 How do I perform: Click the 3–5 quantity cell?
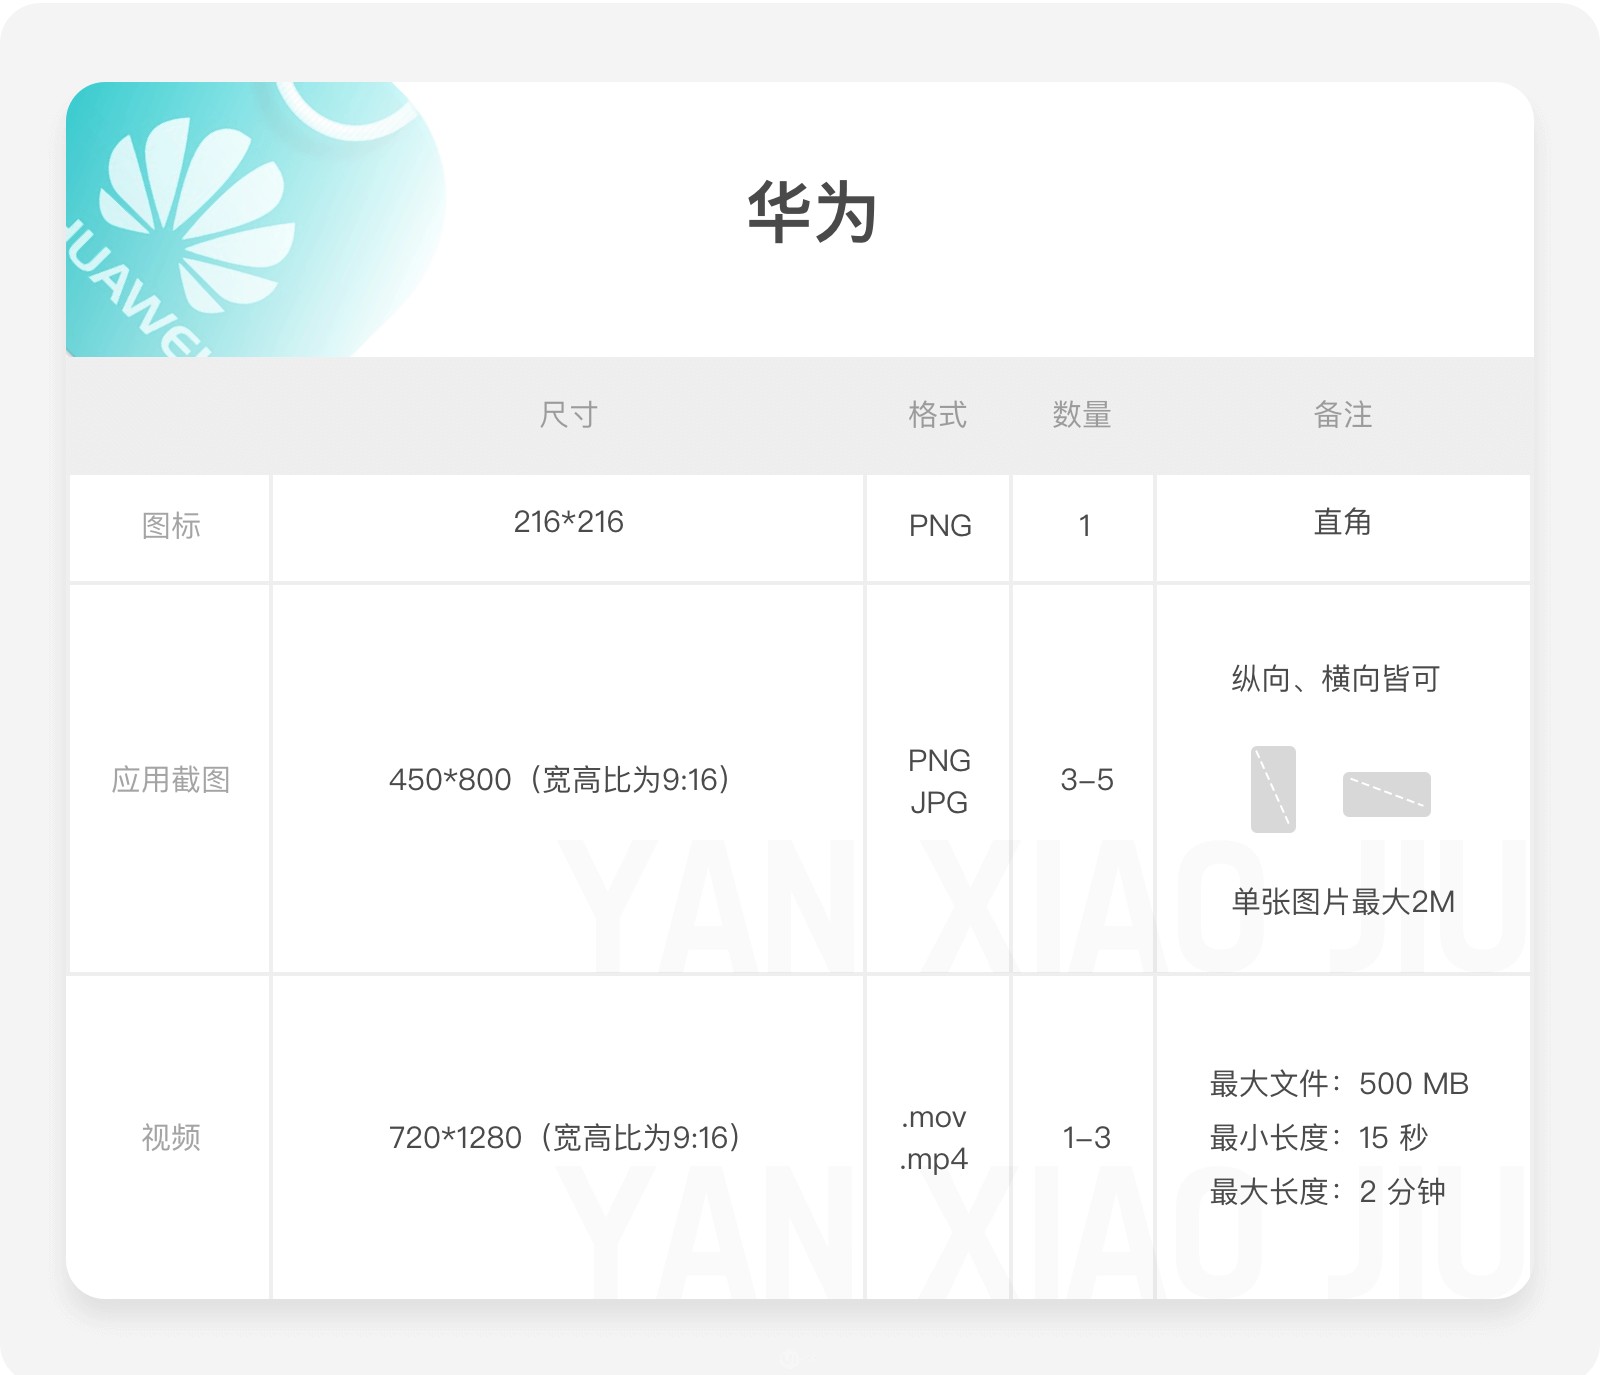1086,780
